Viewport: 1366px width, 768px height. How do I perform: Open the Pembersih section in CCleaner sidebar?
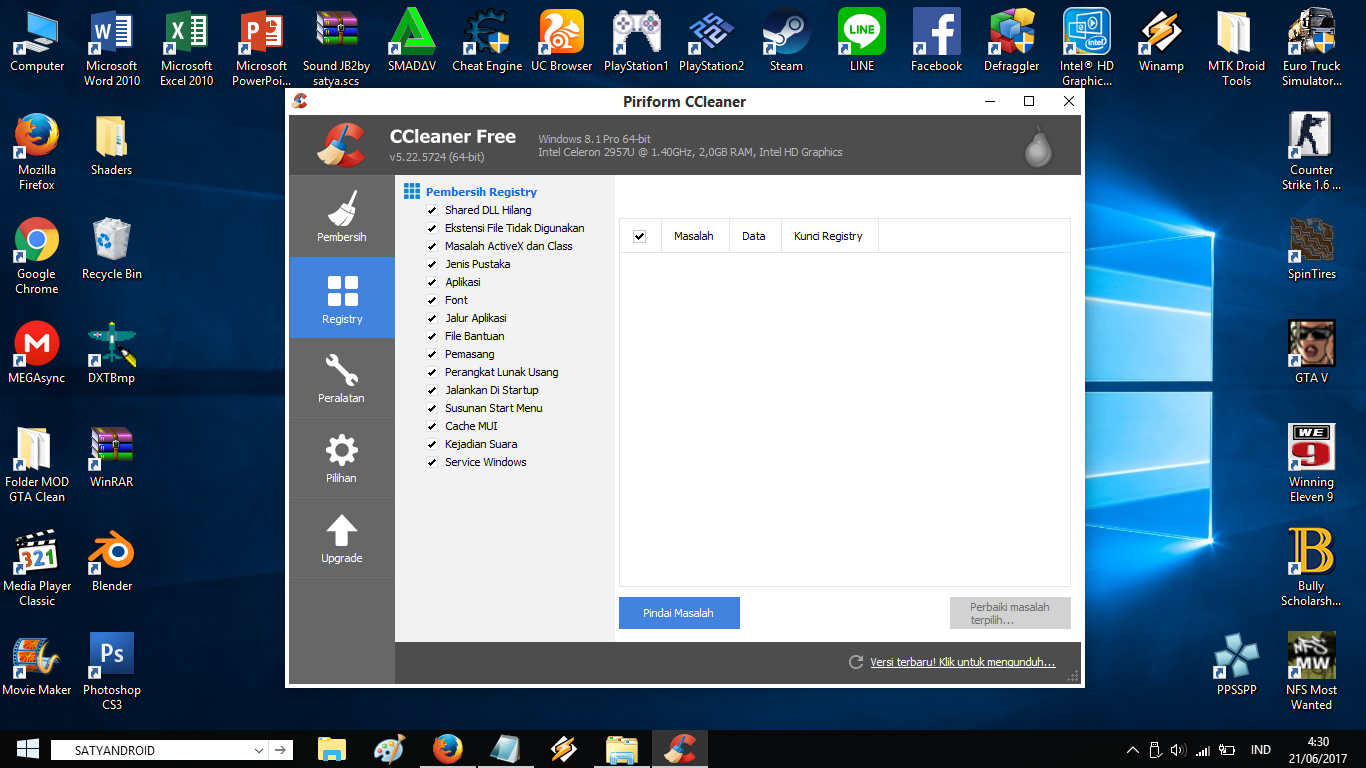pyautogui.click(x=342, y=216)
